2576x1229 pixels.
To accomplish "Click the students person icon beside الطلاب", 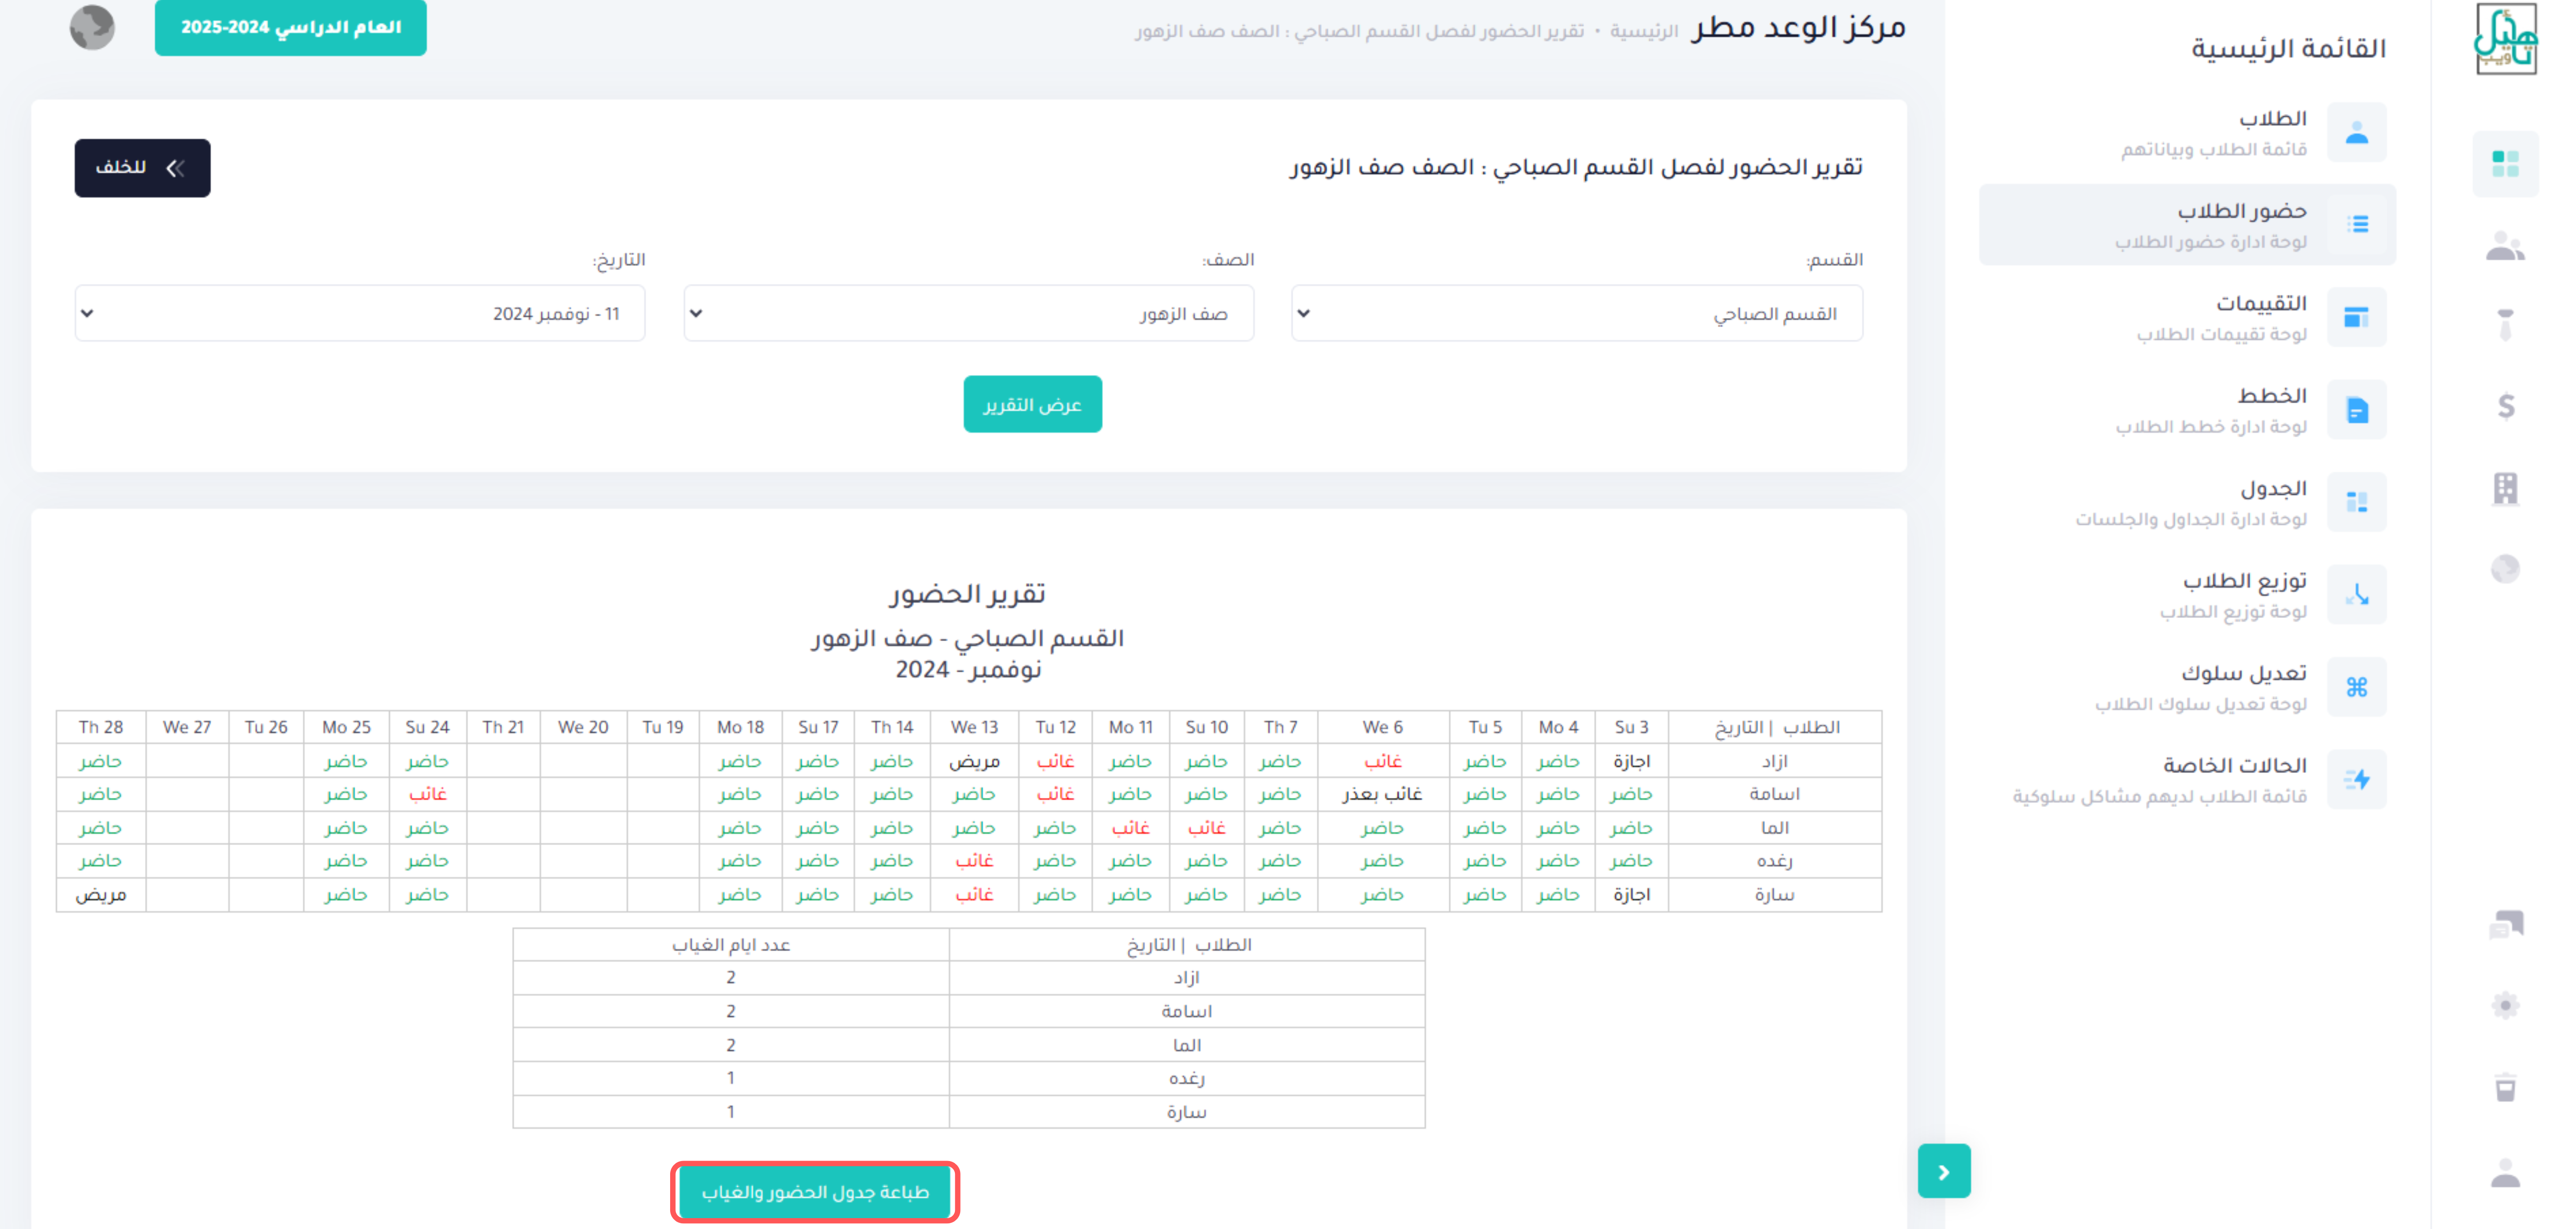I will [x=2357, y=132].
